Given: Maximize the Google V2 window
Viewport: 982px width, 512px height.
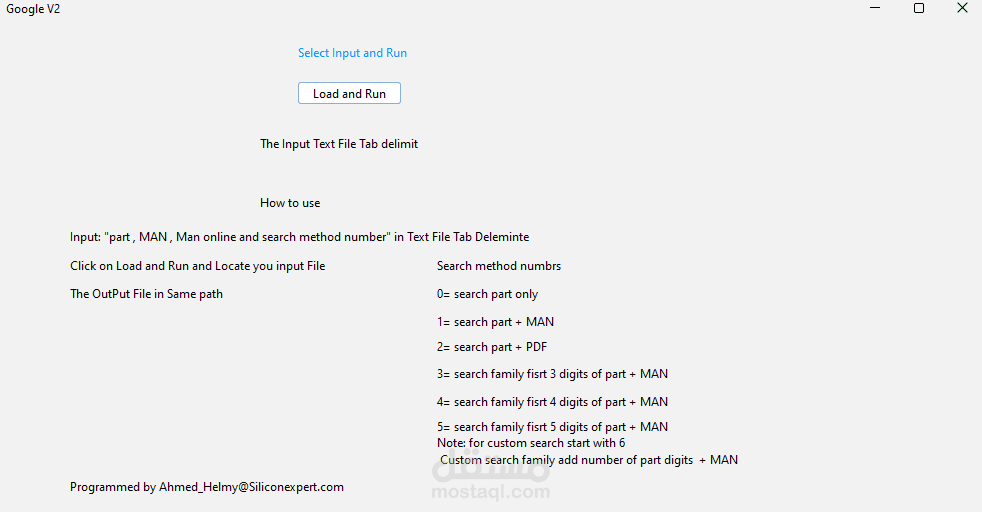Looking at the screenshot, I should [x=919, y=8].
